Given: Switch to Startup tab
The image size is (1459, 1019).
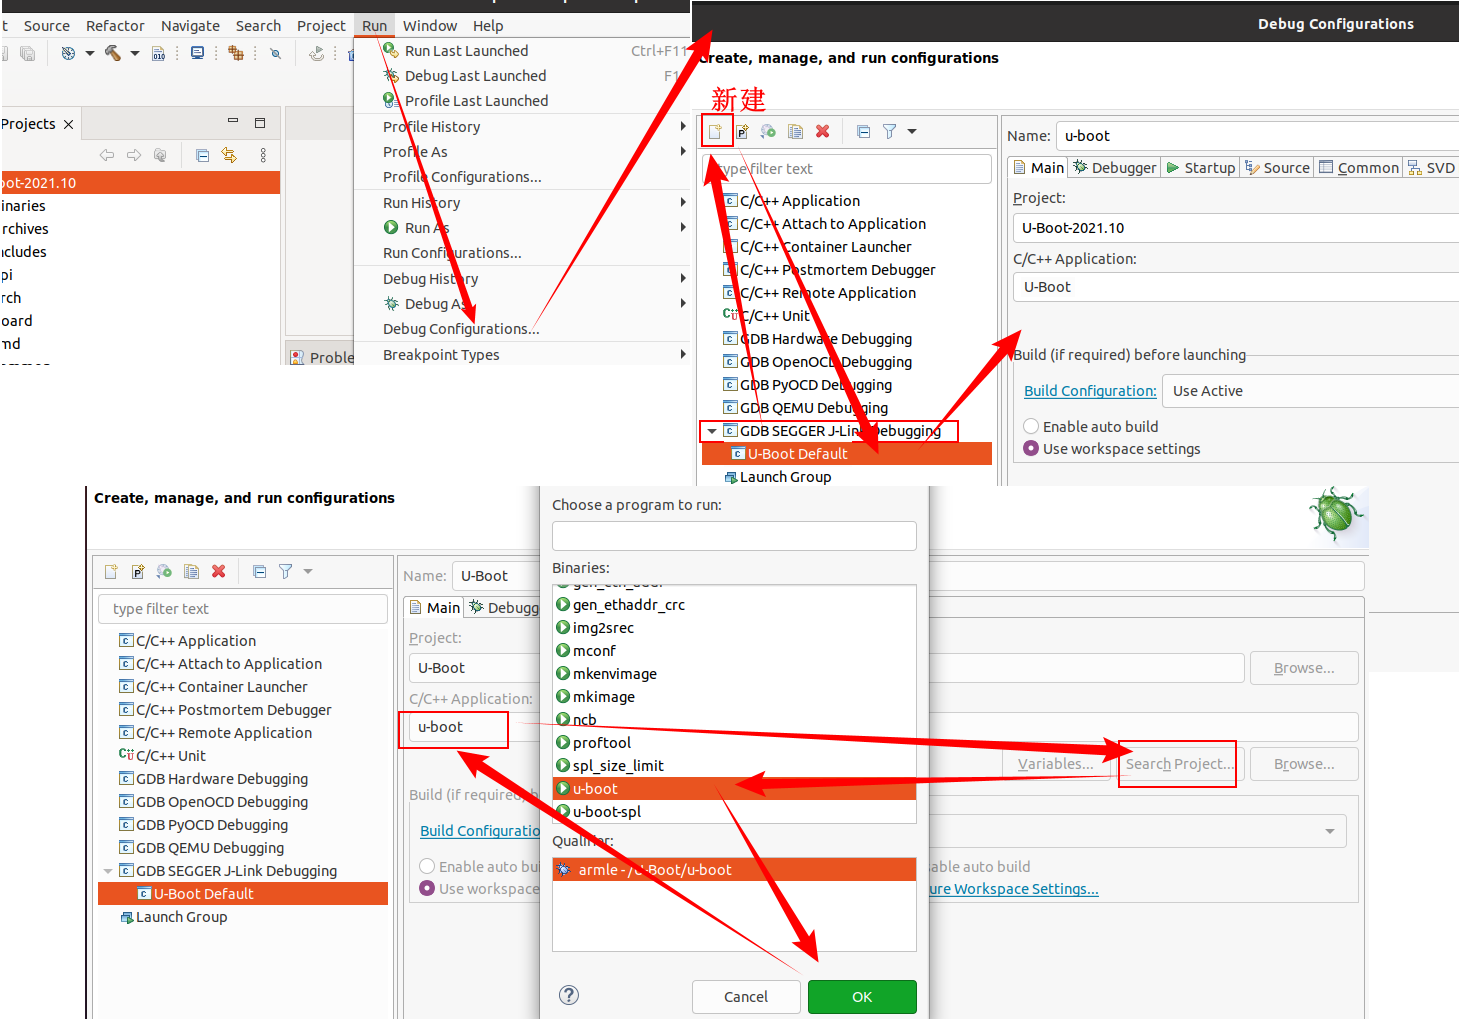Looking at the screenshot, I should pos(1201,168).
